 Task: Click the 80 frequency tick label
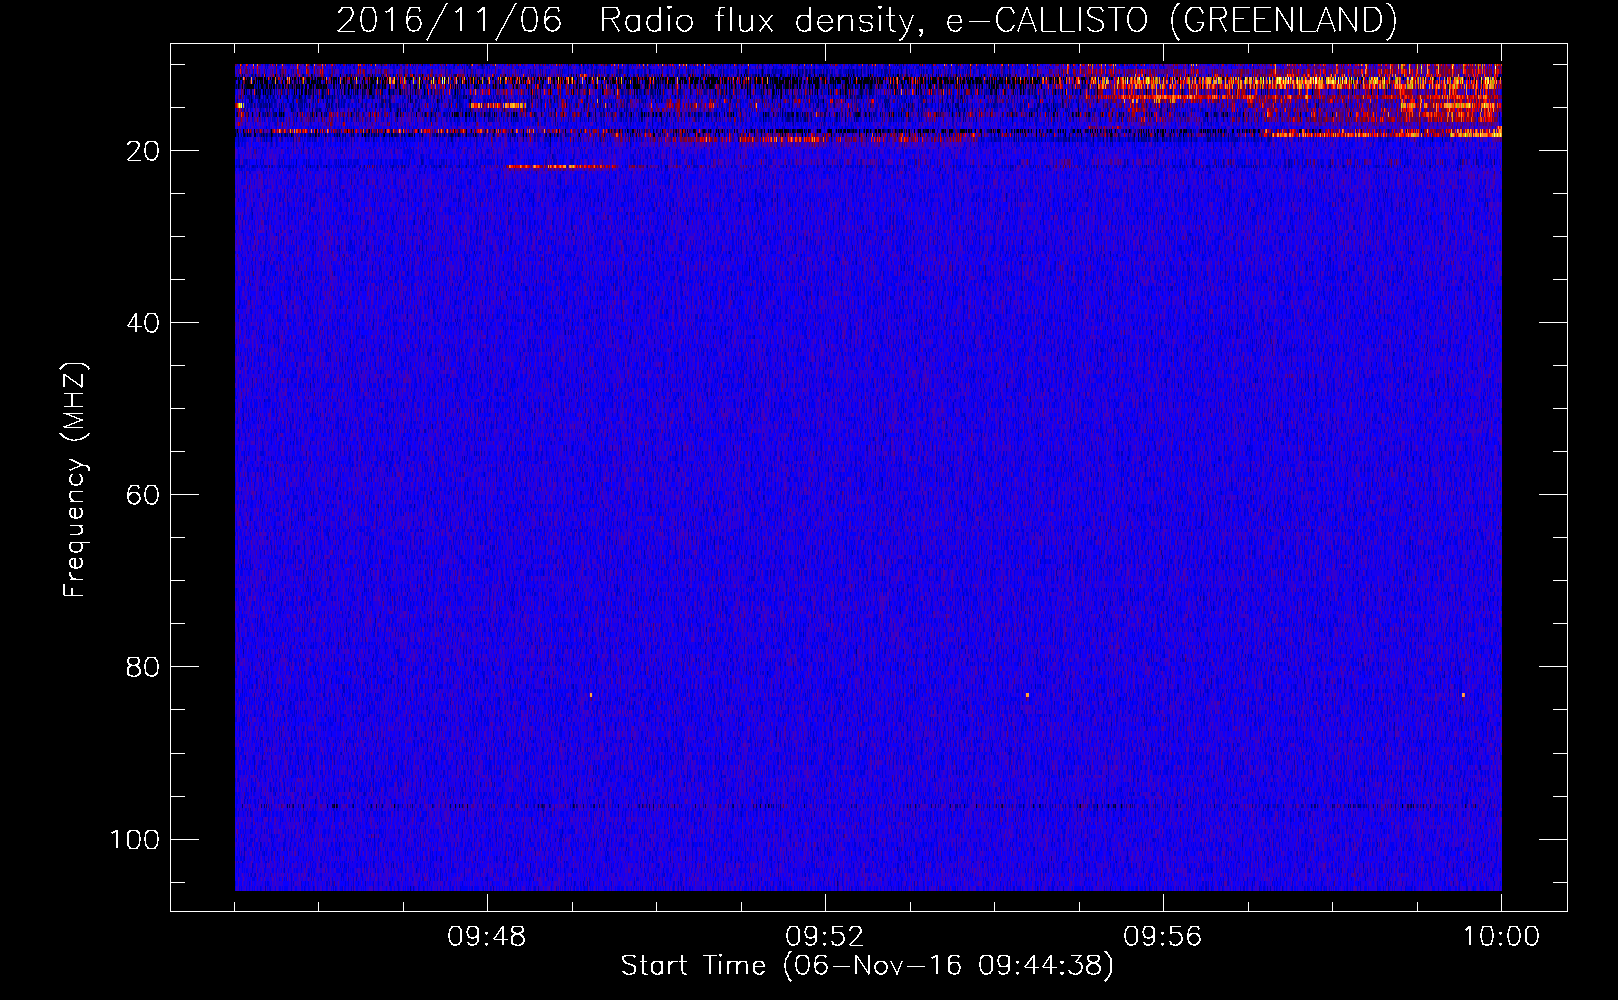(x=144, y=667)
